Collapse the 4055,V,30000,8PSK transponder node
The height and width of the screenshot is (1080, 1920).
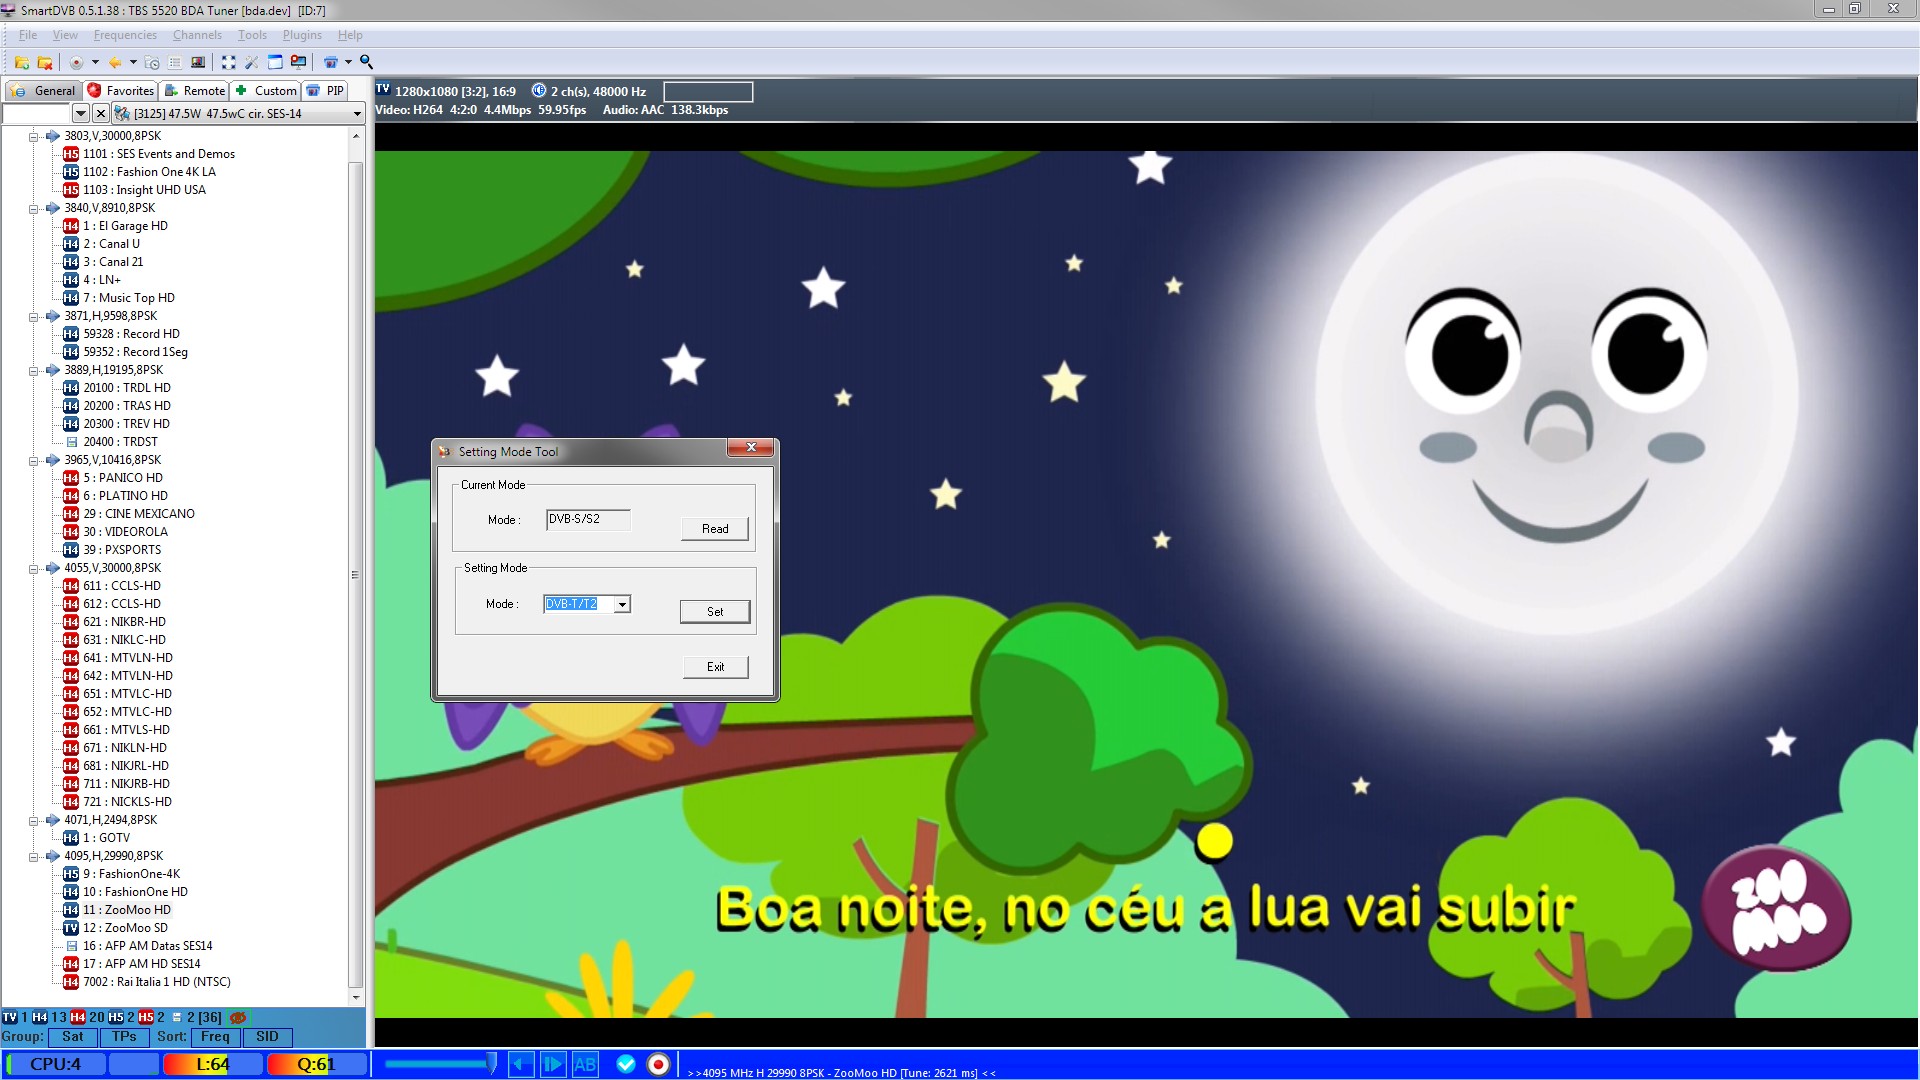point(33,569)
